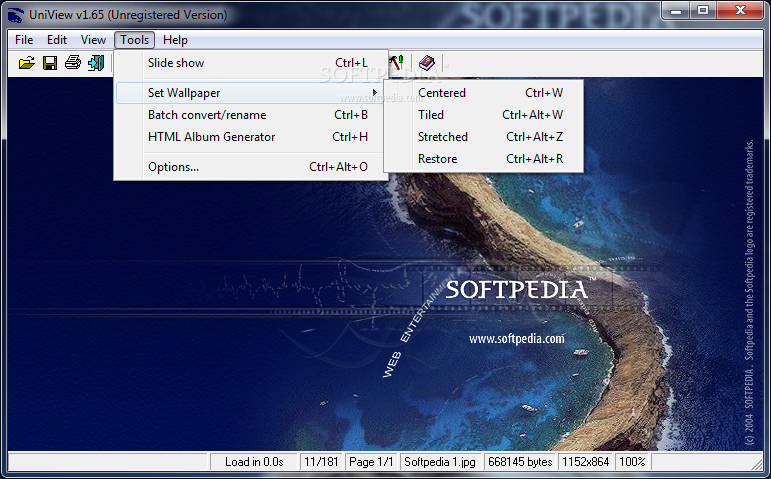Click the "Page 1/1" status entry

(371, 462)
